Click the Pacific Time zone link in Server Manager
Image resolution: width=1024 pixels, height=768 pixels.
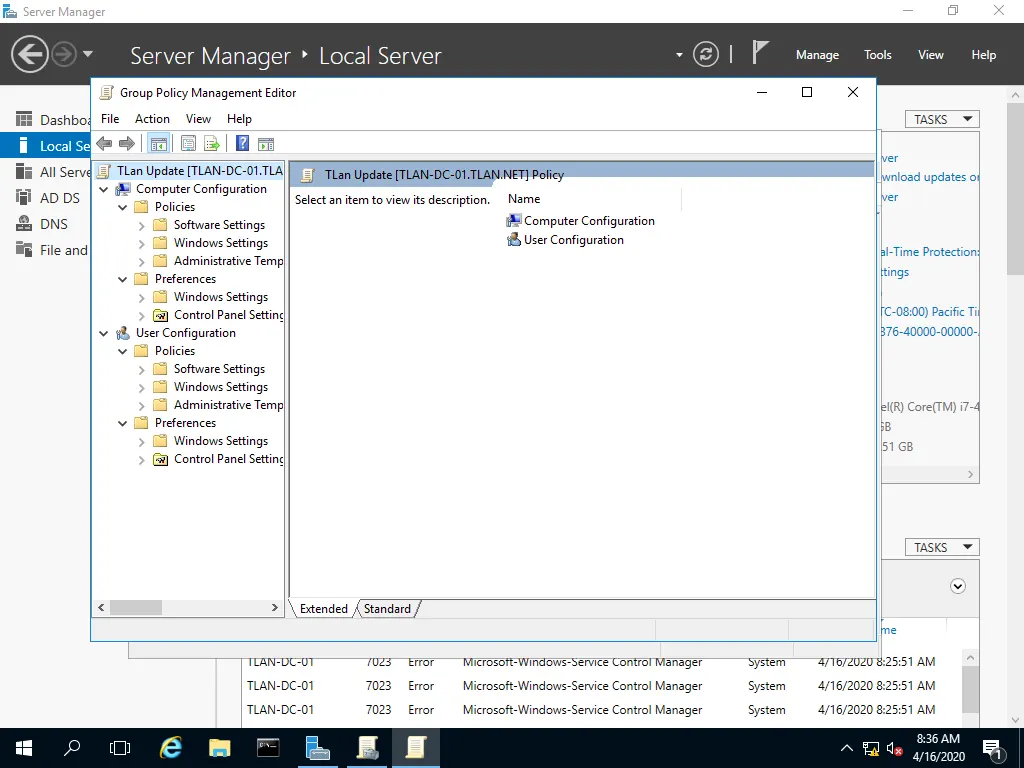(x=930, y=312)
